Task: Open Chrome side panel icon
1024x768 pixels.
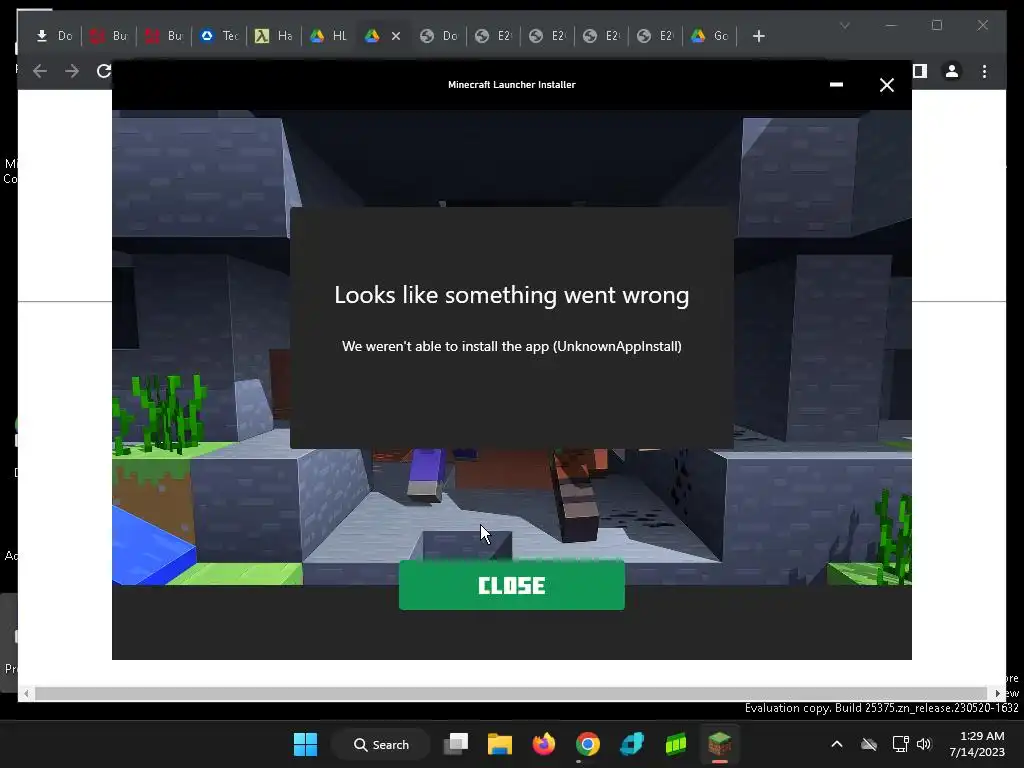Action: [920, 71]
